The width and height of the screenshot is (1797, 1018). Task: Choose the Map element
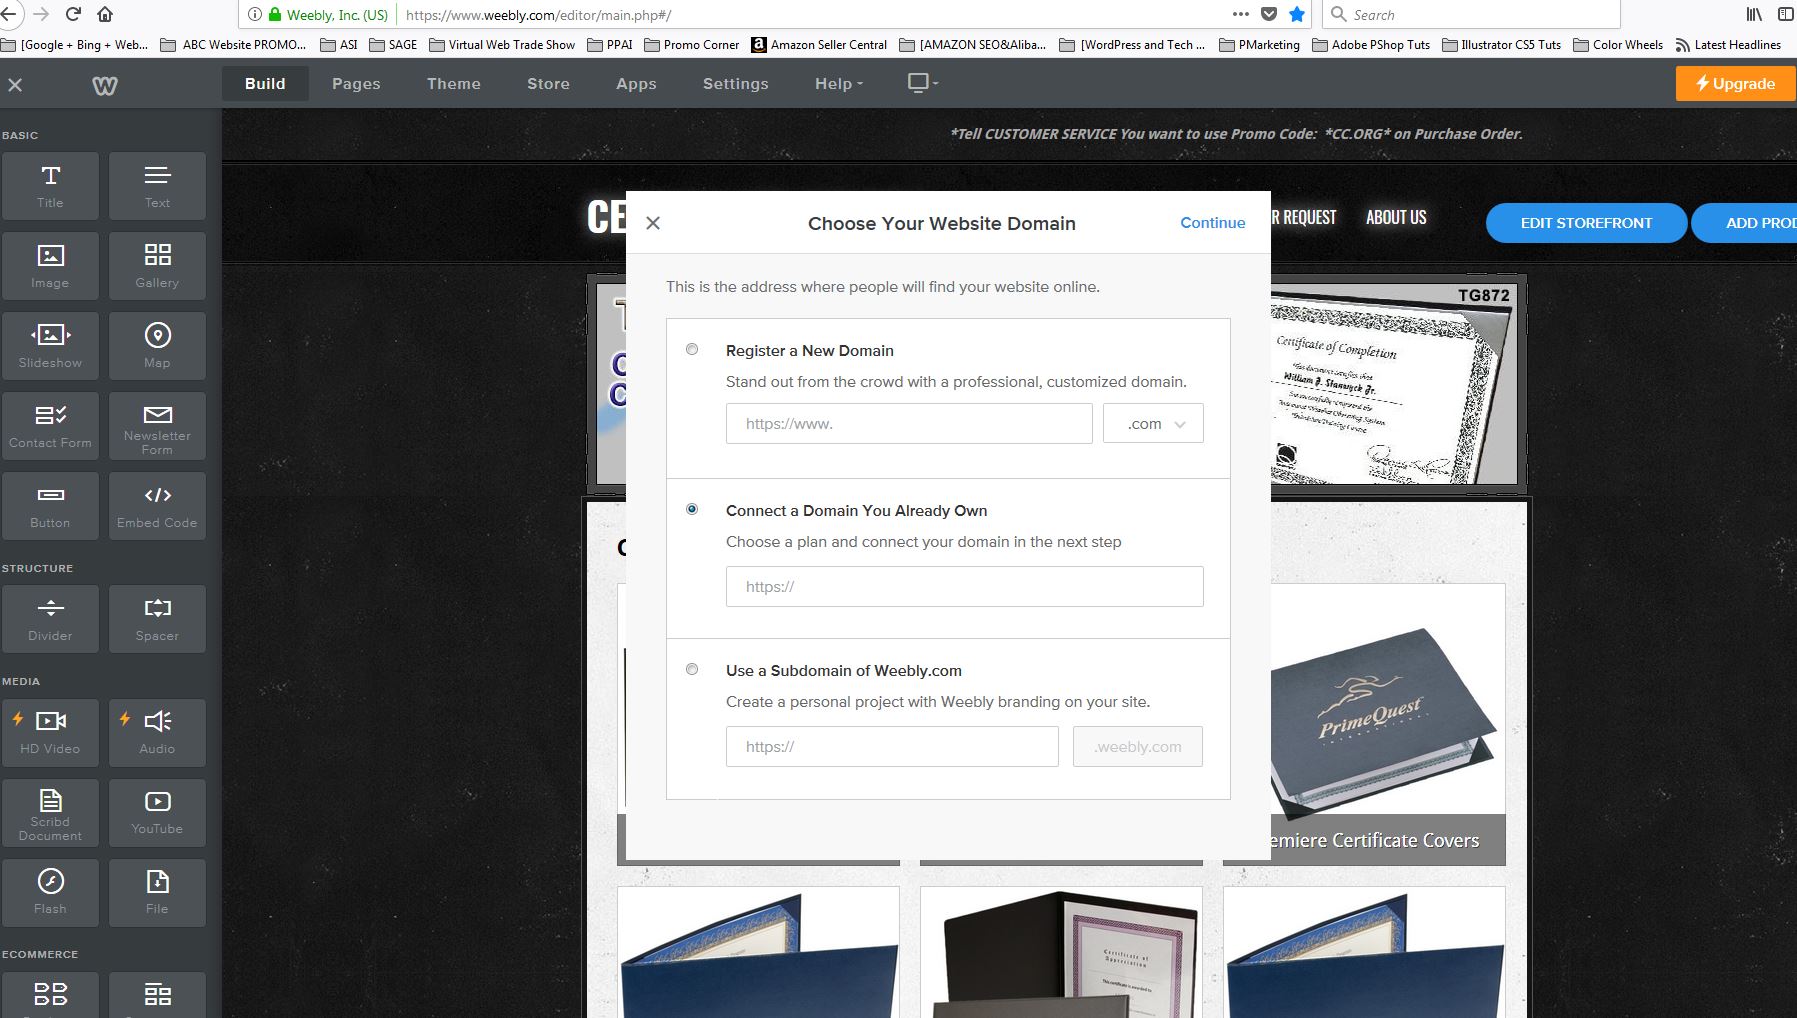coord(157,346)
